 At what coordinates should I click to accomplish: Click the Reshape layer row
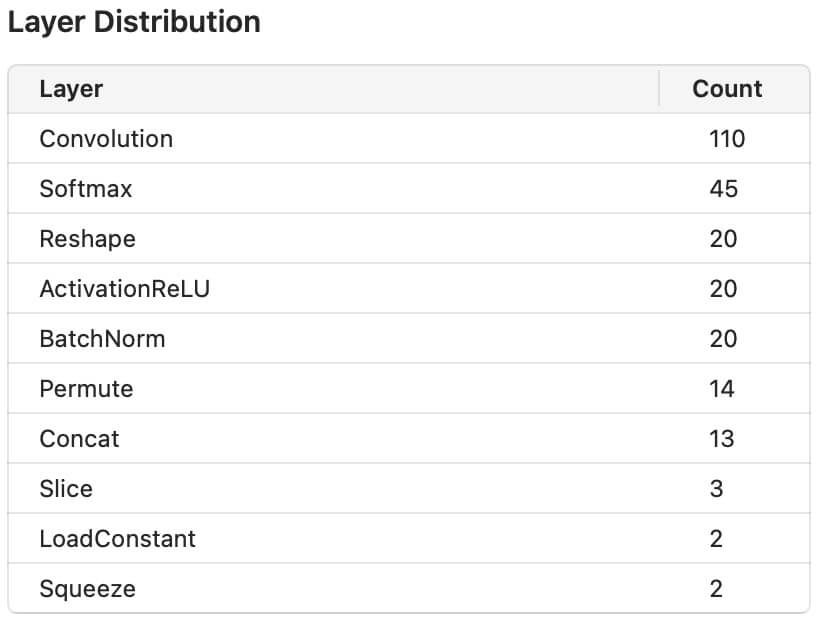(x=409, y=239)
